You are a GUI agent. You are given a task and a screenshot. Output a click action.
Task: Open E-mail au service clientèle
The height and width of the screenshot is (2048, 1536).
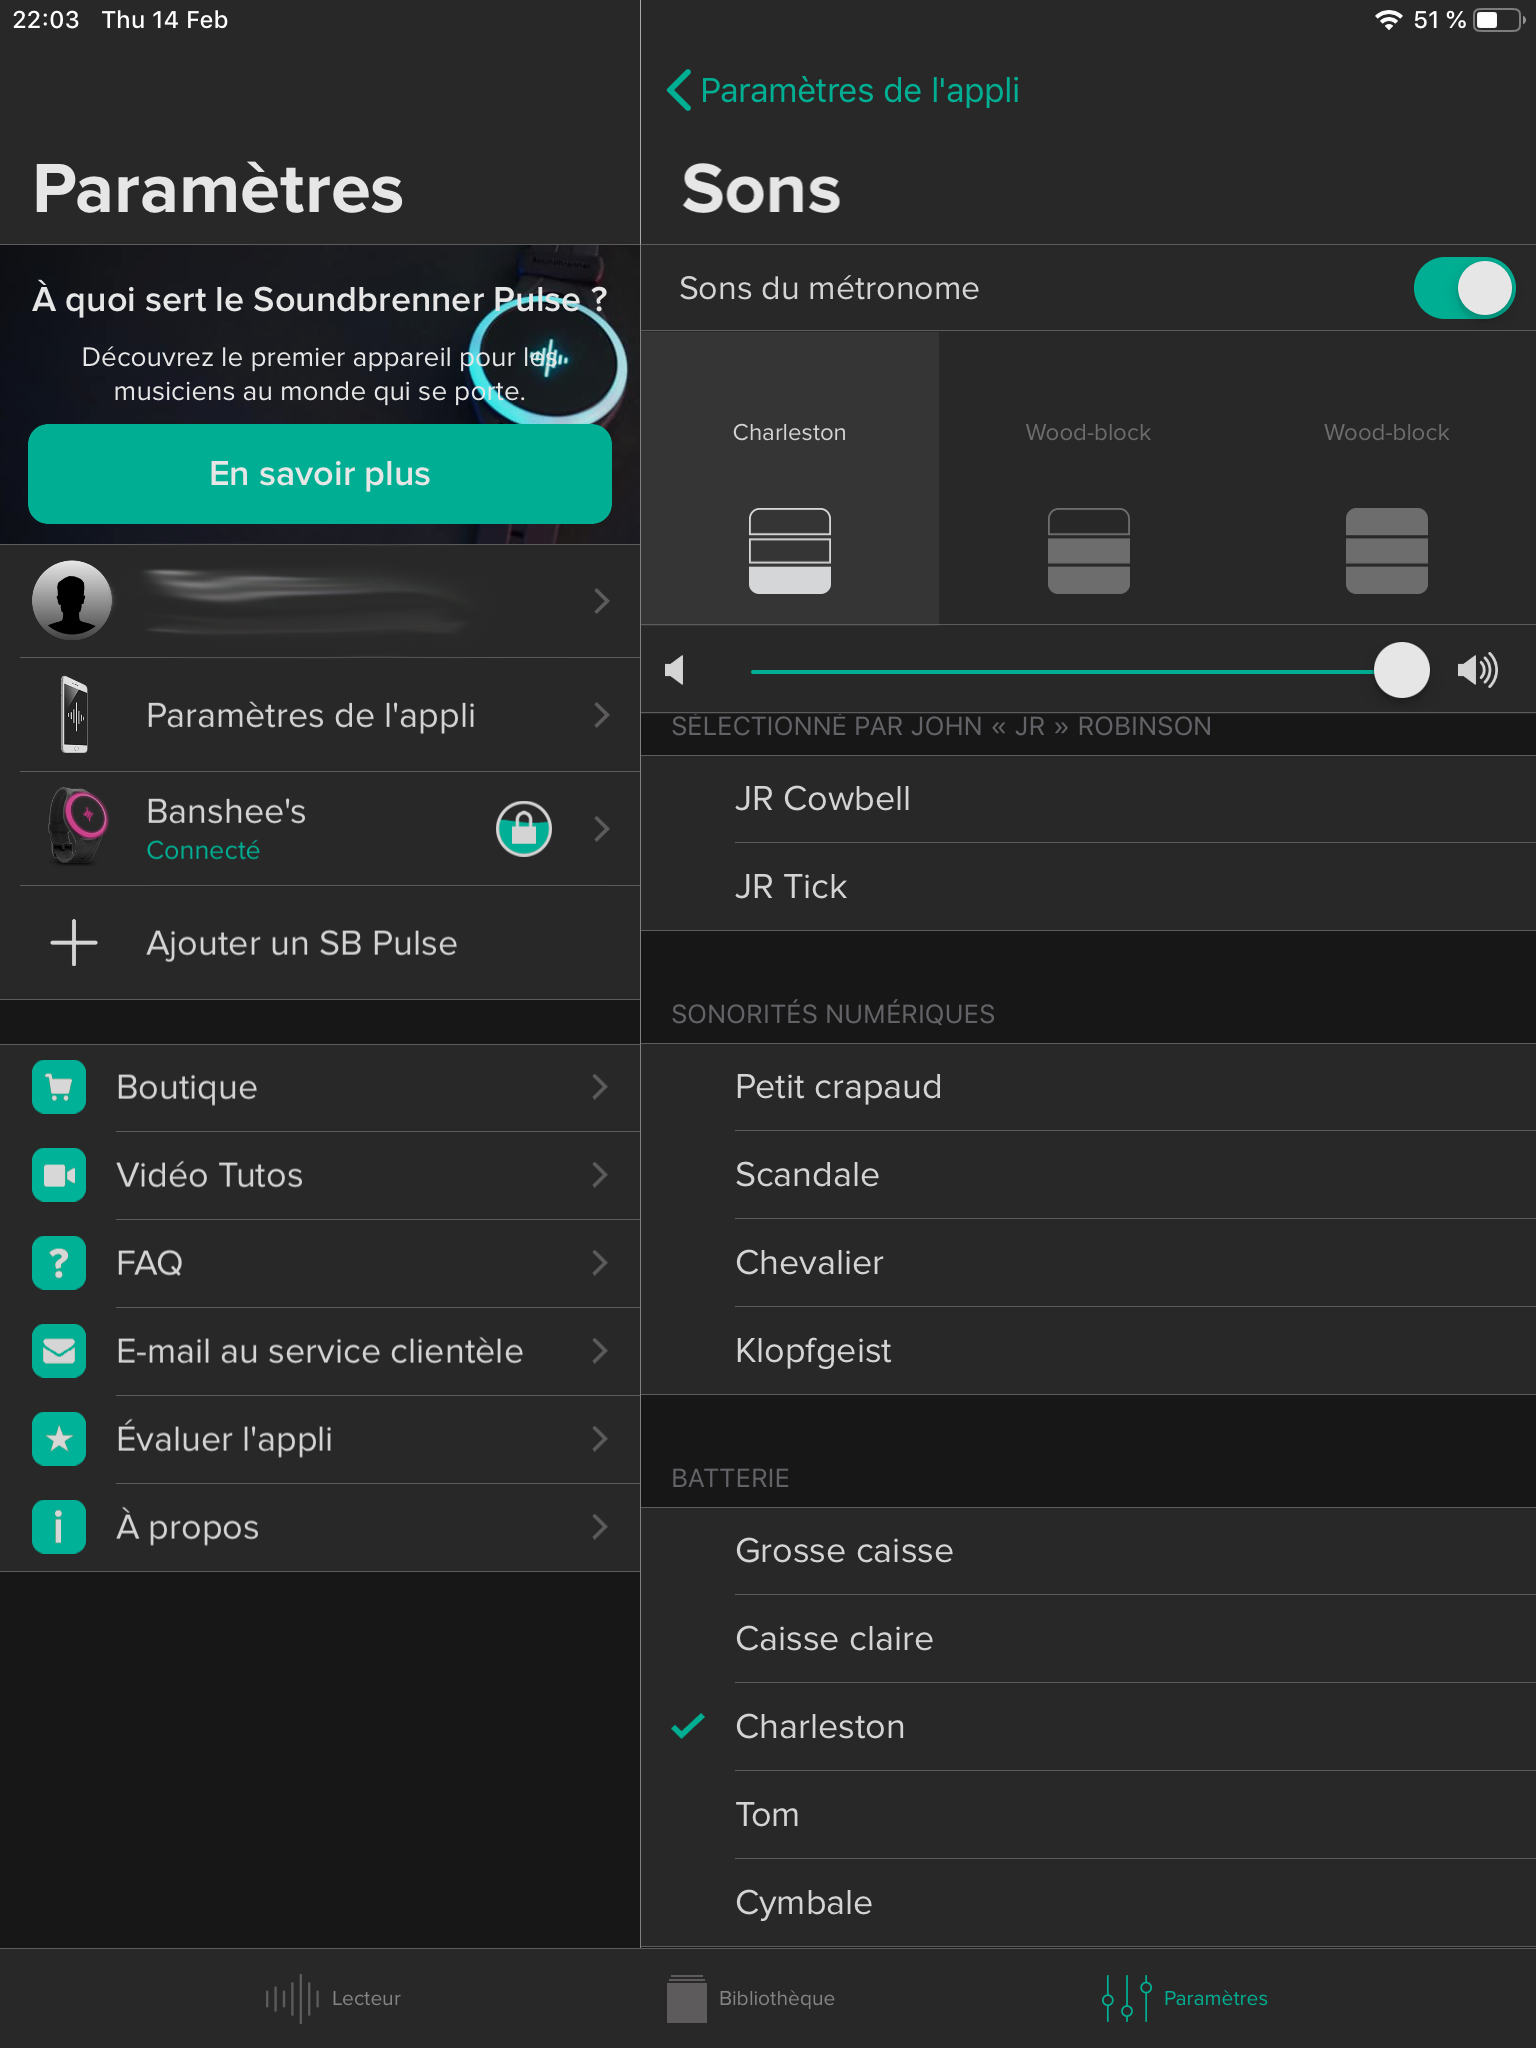(x=320, y=1351)
